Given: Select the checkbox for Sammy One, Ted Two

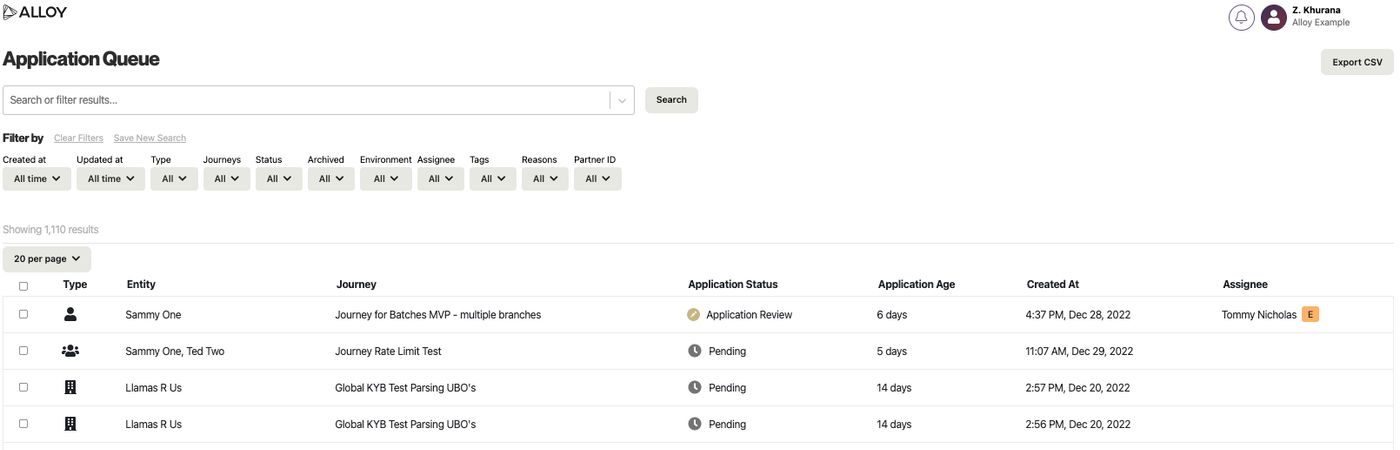Looking at the screenshot, I should pyautogui.click(x=24, y=351).
